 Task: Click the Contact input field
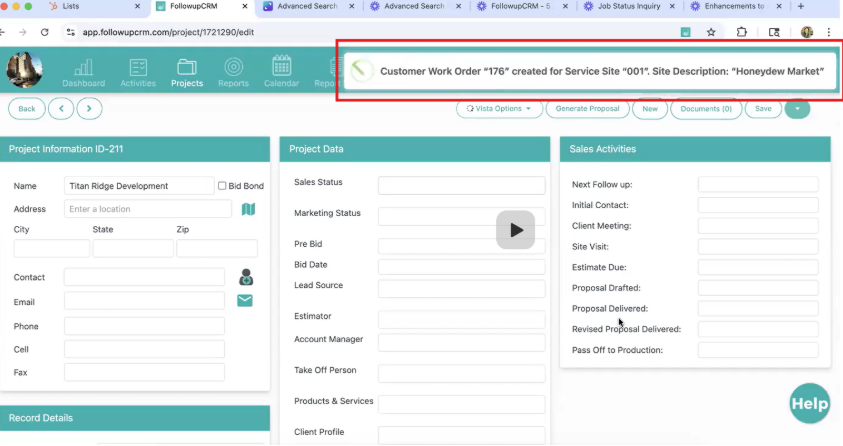[x=144, y=277]
